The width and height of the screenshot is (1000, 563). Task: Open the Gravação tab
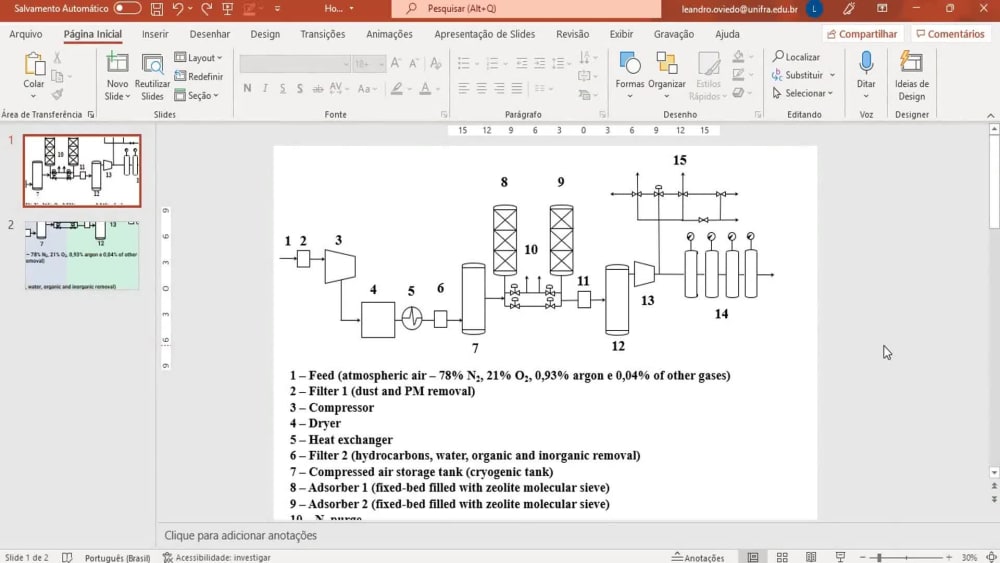click(673, 34)
